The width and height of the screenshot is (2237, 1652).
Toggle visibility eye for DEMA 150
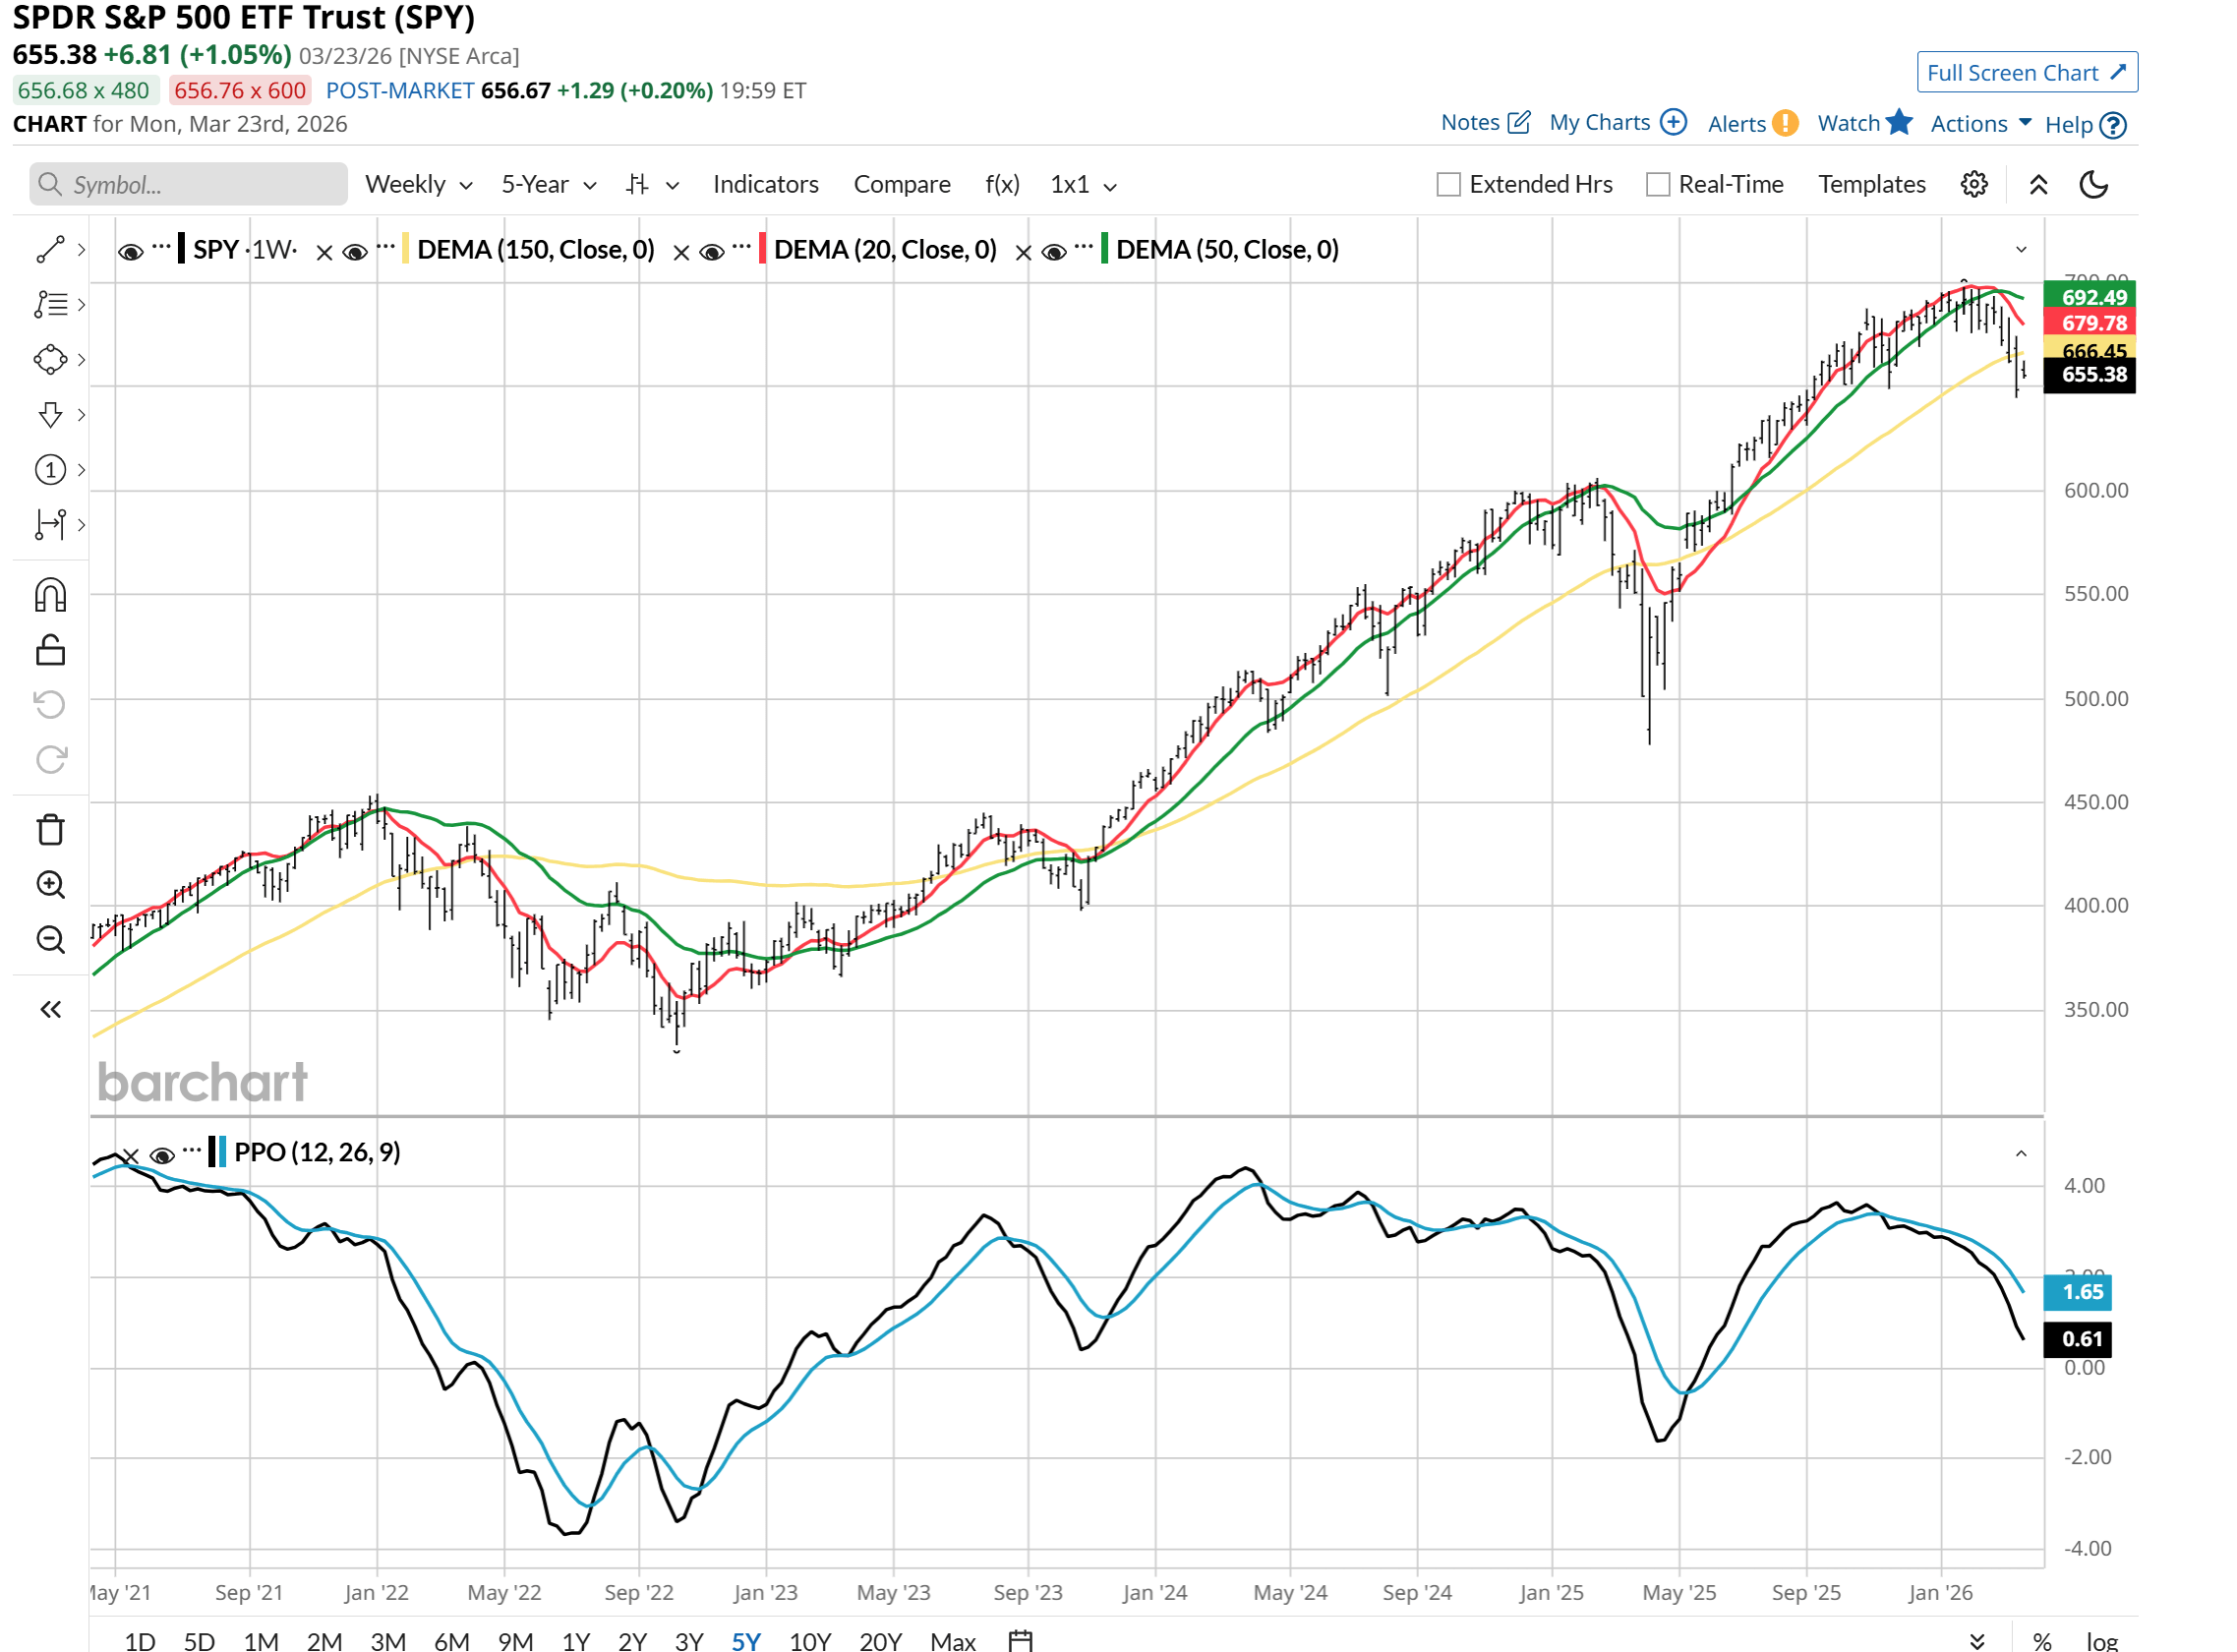(x=354, y=252)
